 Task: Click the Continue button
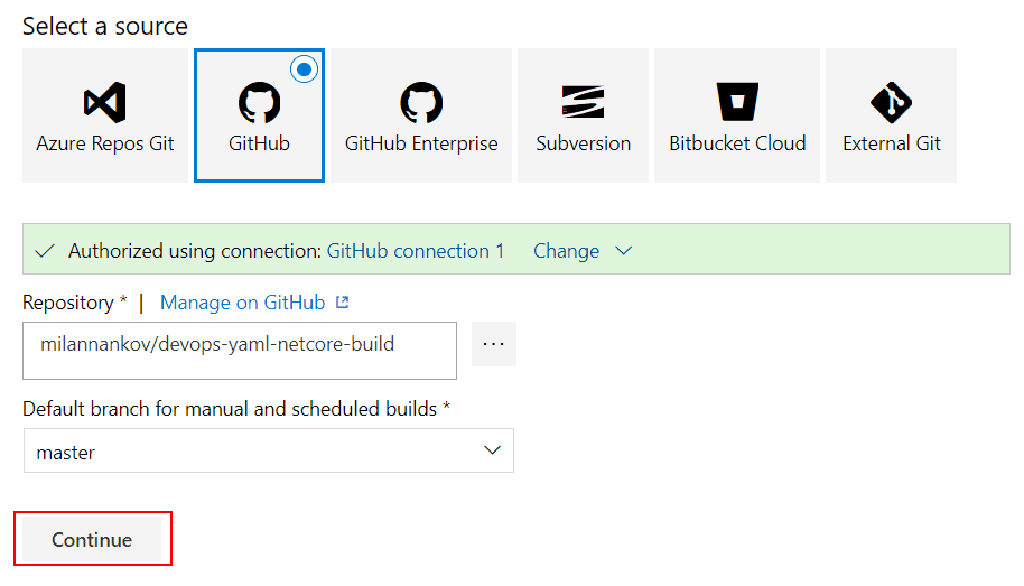(x=91, y=538)
